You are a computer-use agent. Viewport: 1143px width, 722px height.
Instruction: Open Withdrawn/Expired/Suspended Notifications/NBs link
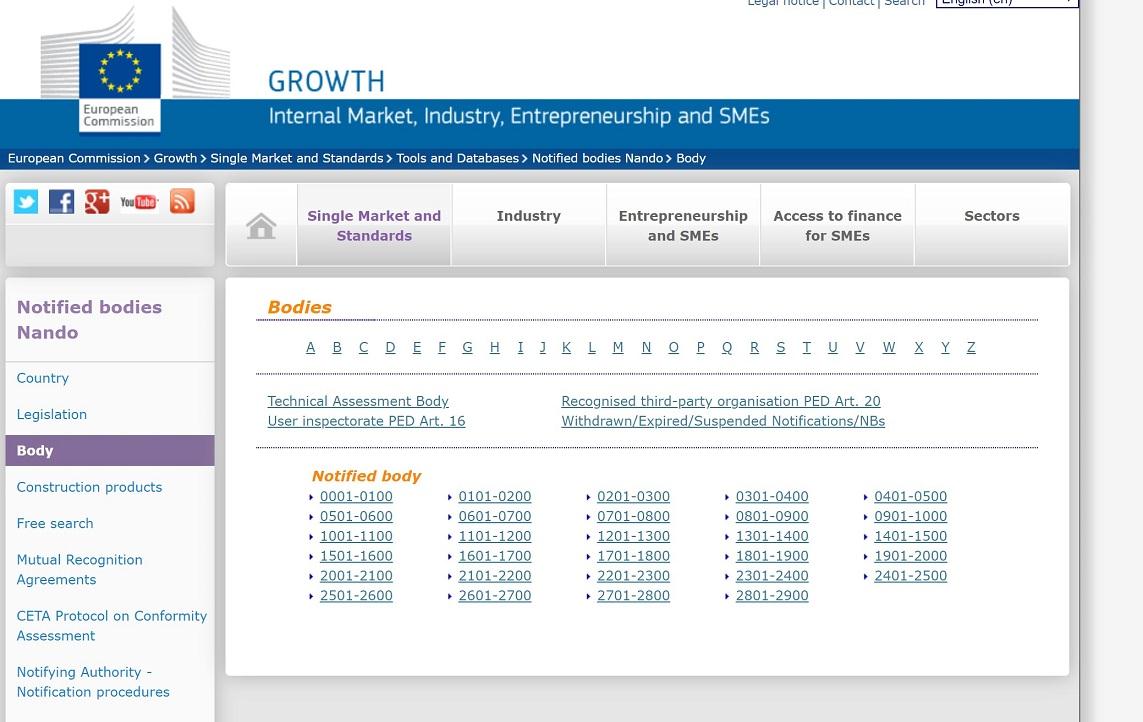coord(723,421)
